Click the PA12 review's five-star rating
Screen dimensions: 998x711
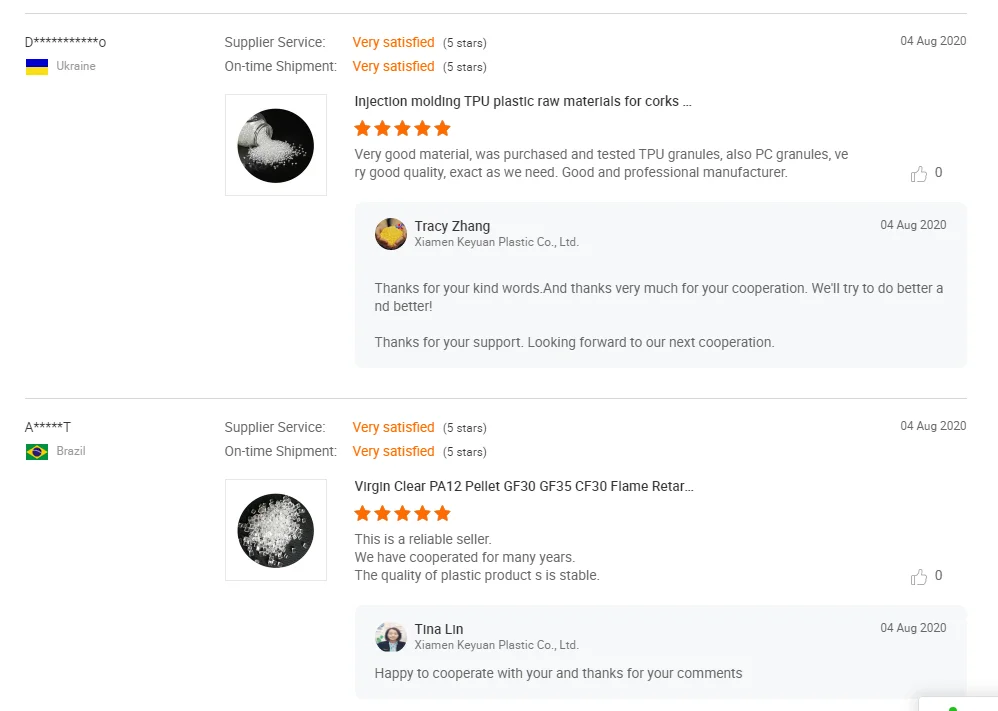coord(402,514)
